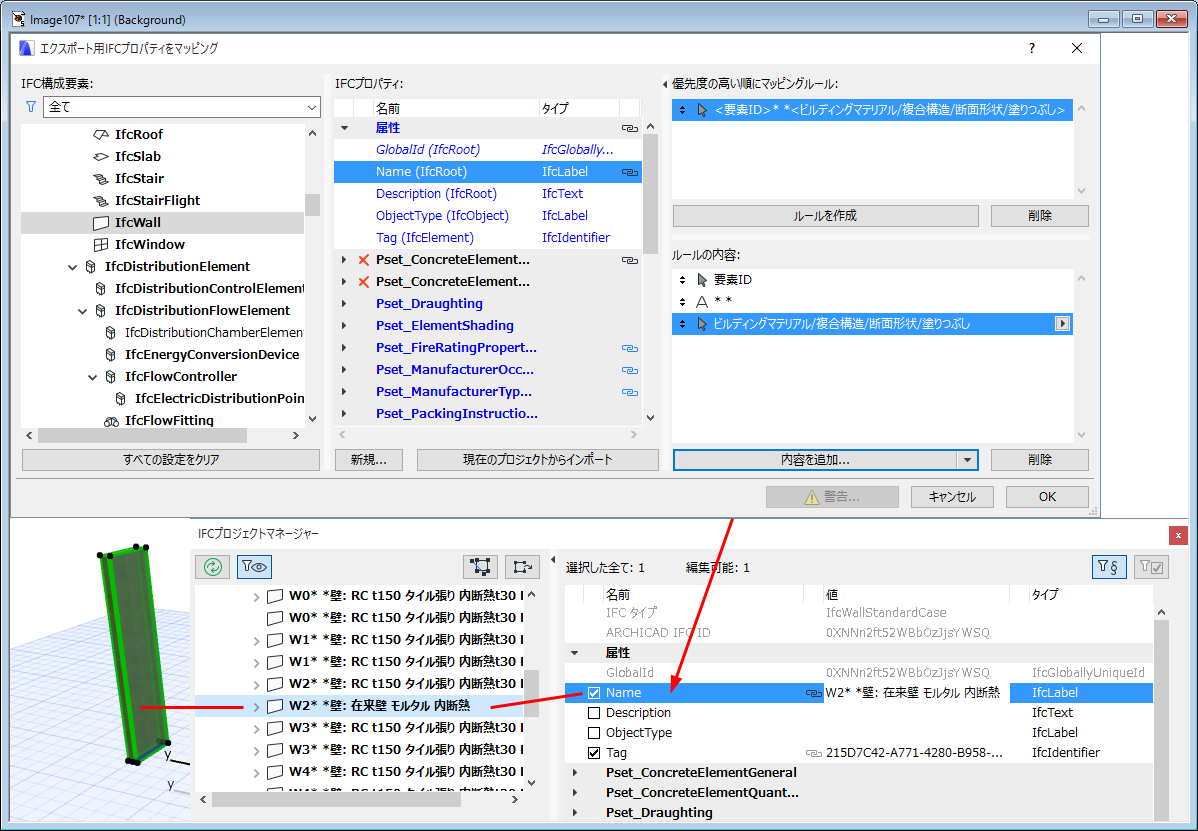Click the select-in-model icon in the manager toolbar
The height and width of the screenshot is (831, 1198).
pos(481,567)
